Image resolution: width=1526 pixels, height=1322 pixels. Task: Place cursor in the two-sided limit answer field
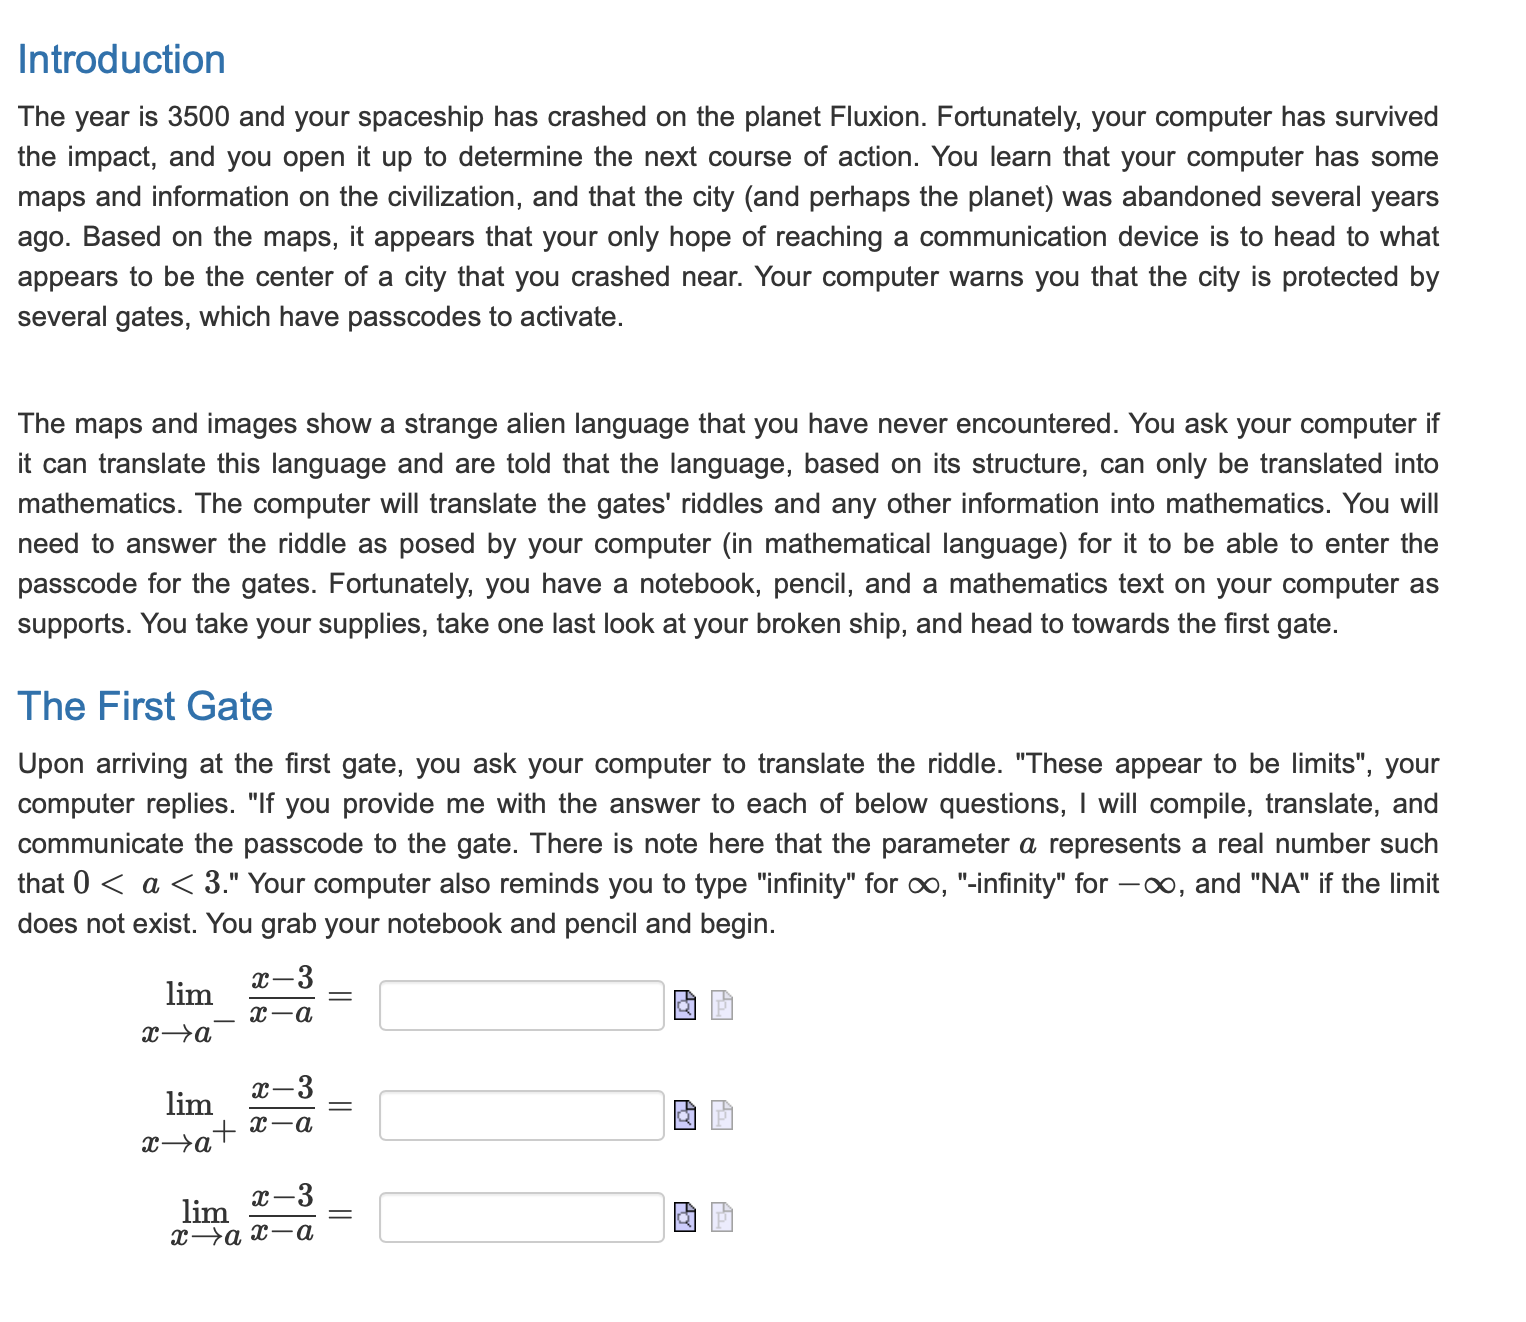(520, 1219)
